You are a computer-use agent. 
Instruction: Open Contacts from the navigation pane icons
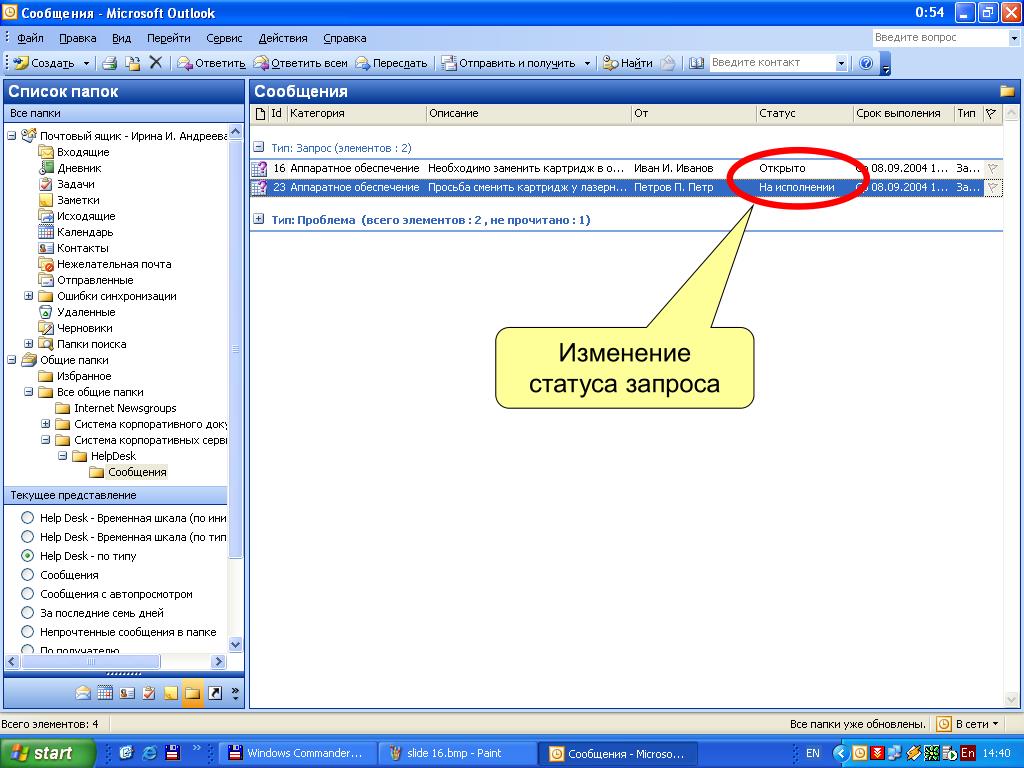pyautogui.click(x=127, y=693)
